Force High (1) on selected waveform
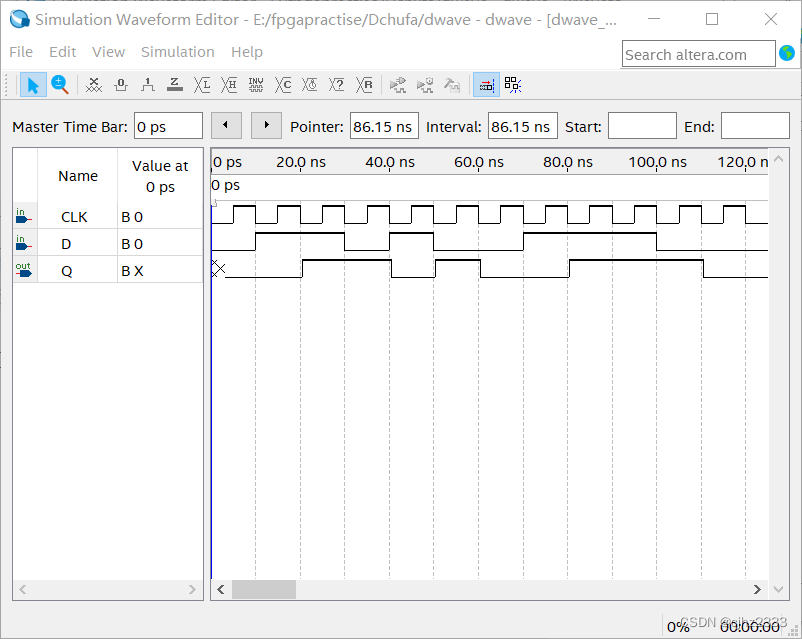Screen dimensions: 802x639 [148, 85]
